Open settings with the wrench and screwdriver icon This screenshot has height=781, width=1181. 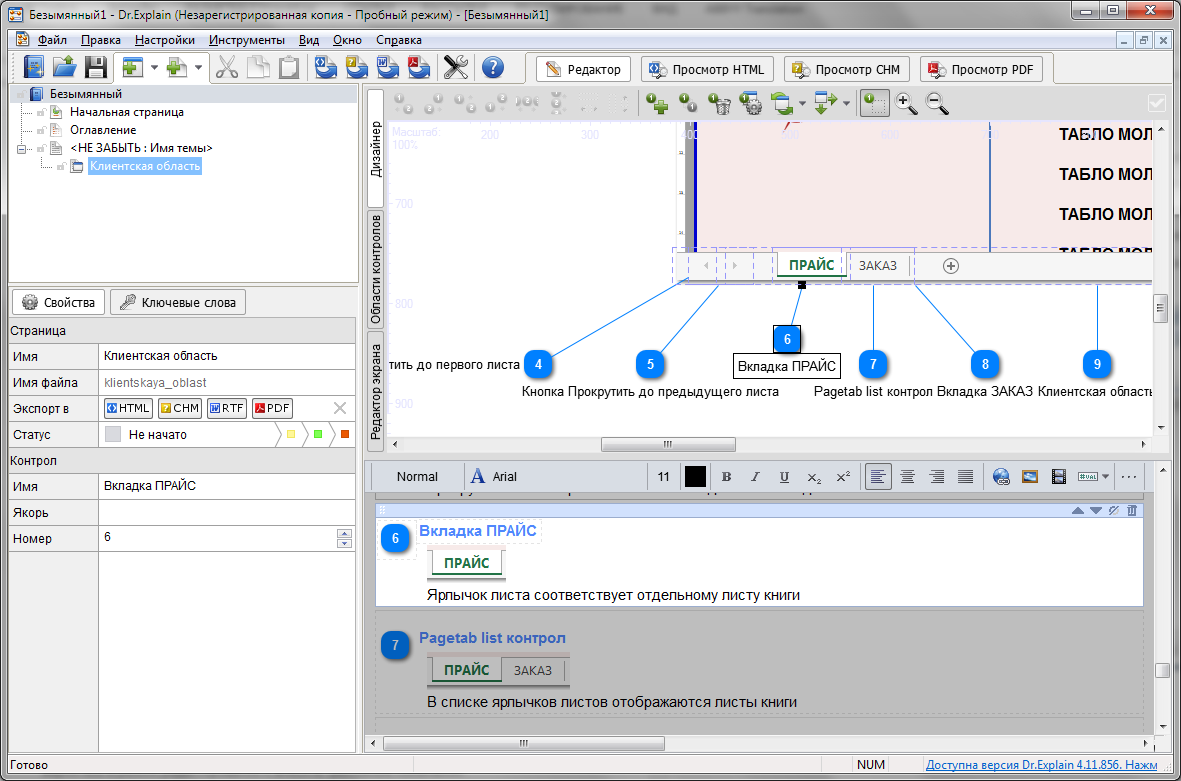pos(456,68)
